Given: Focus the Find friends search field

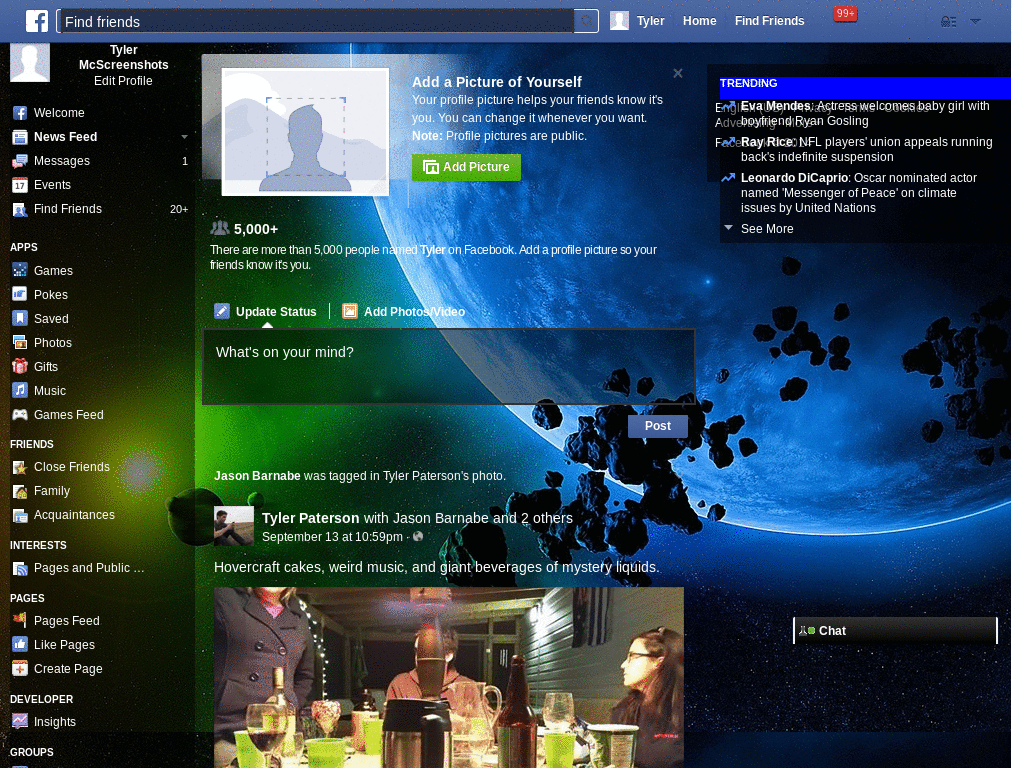Looking at the screenshot, I should tap(316, 22).
